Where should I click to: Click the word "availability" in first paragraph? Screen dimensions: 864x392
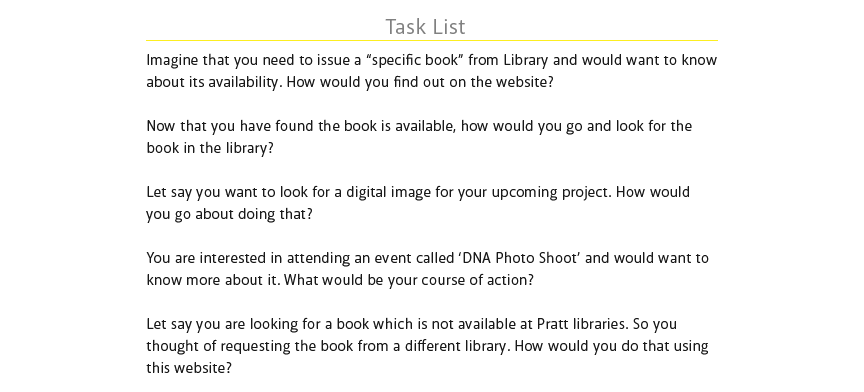click(243, 82)
